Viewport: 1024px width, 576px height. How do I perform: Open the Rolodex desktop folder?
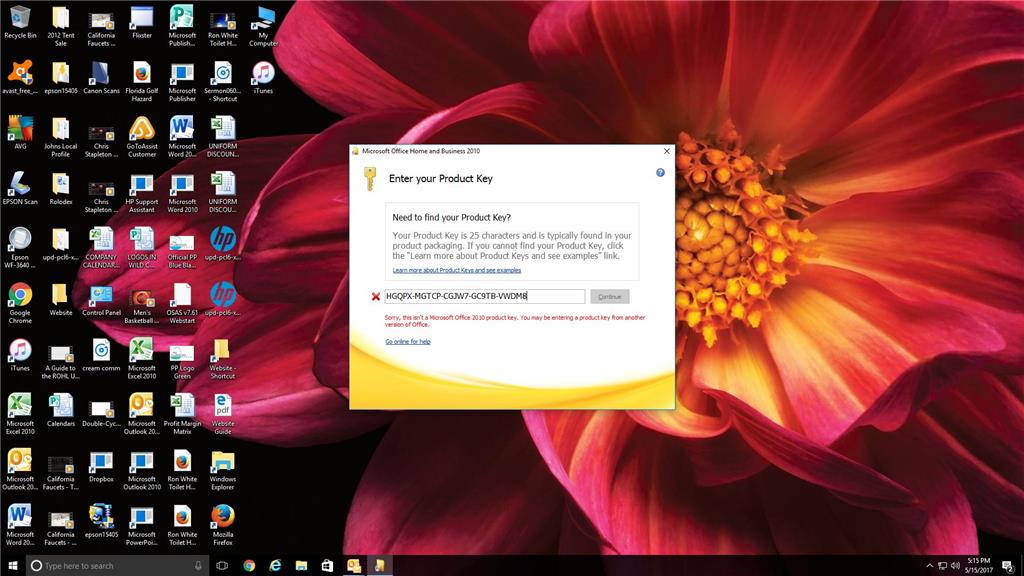pos(61,189)
